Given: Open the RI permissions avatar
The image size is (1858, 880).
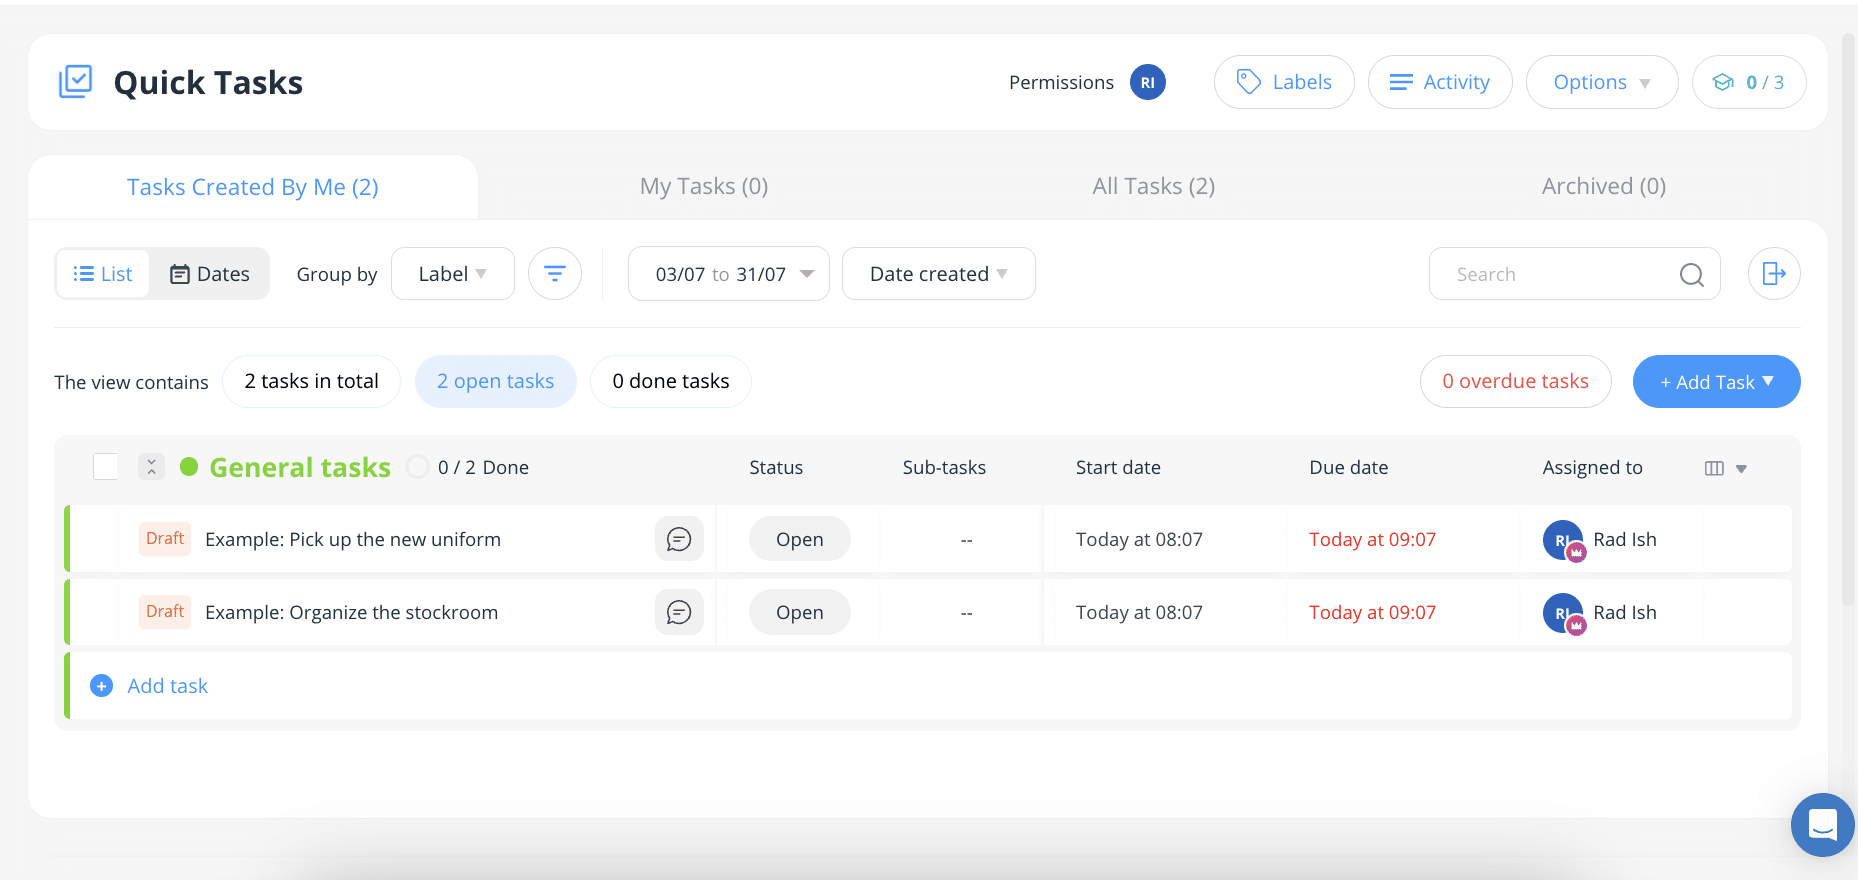Looking at the screenshot, I should (x=1148, y=82).
